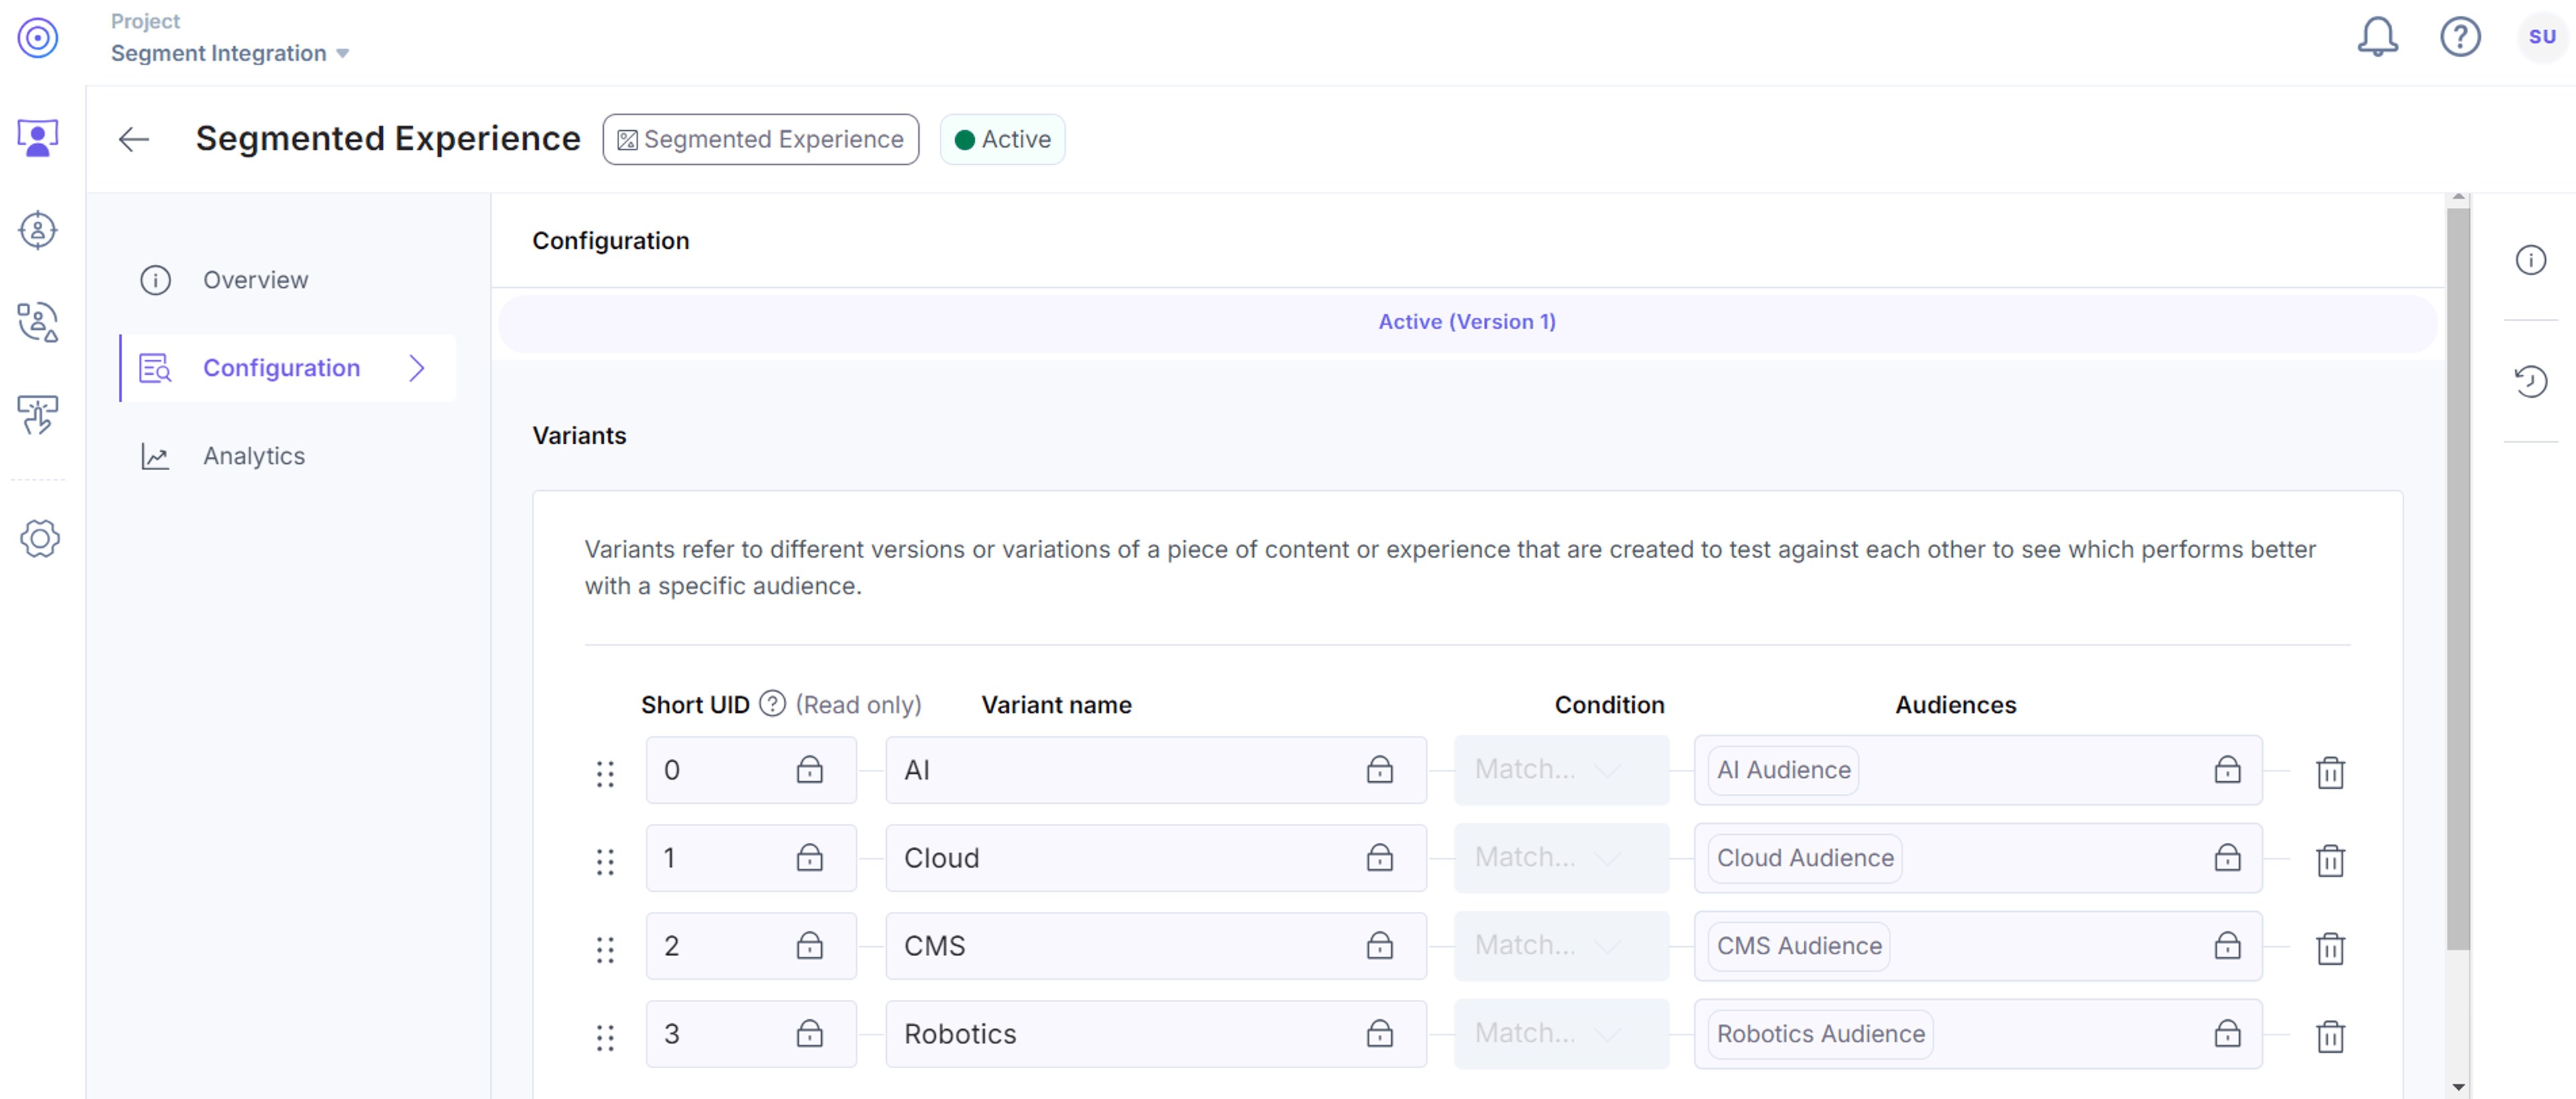Grab the drag handle of the AI row
The width and height of the screenshot is (2576, 1099).
click(605, 773)
